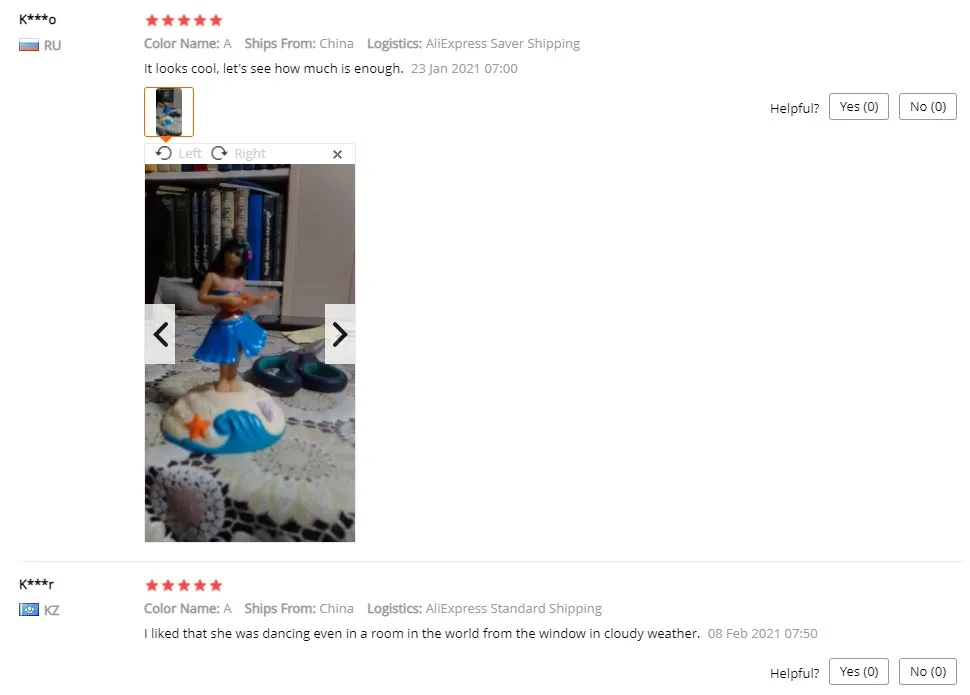The height and width of the screenshot is (695, 970).
Task: Vote No on K***r's review helpfulness
Action: pyautogui.click(x=927, y=671)
